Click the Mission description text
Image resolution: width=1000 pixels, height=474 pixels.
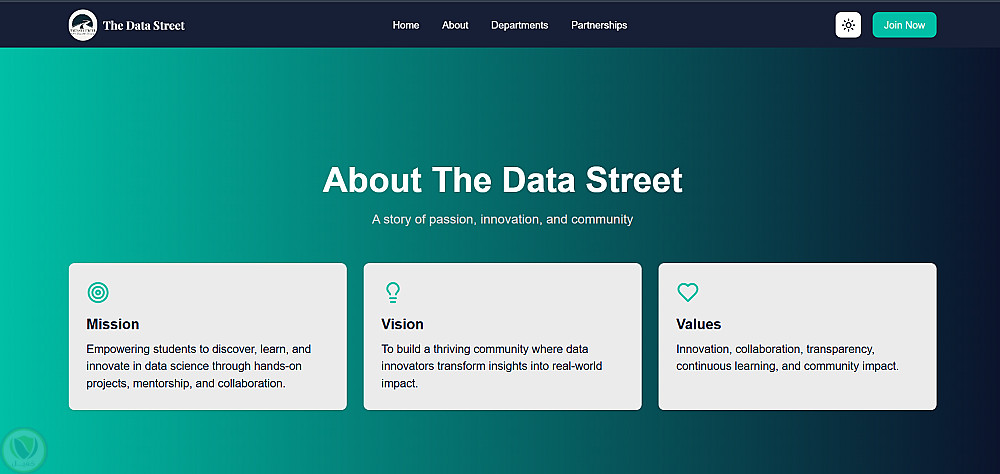(198, 366)
